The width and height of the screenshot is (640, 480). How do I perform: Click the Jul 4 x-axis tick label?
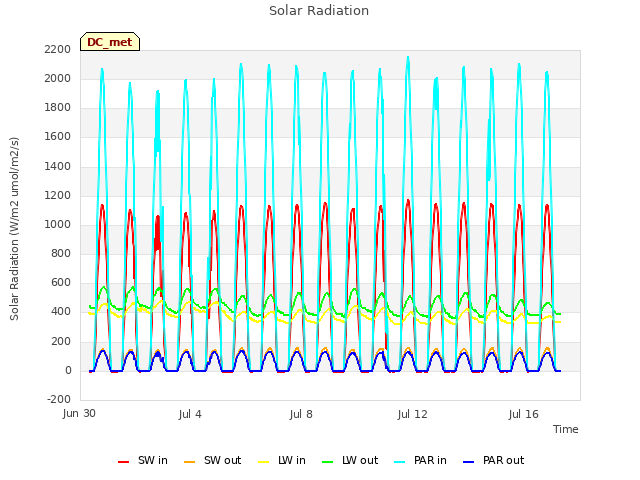pyautogui.click(x=190, y=414)
